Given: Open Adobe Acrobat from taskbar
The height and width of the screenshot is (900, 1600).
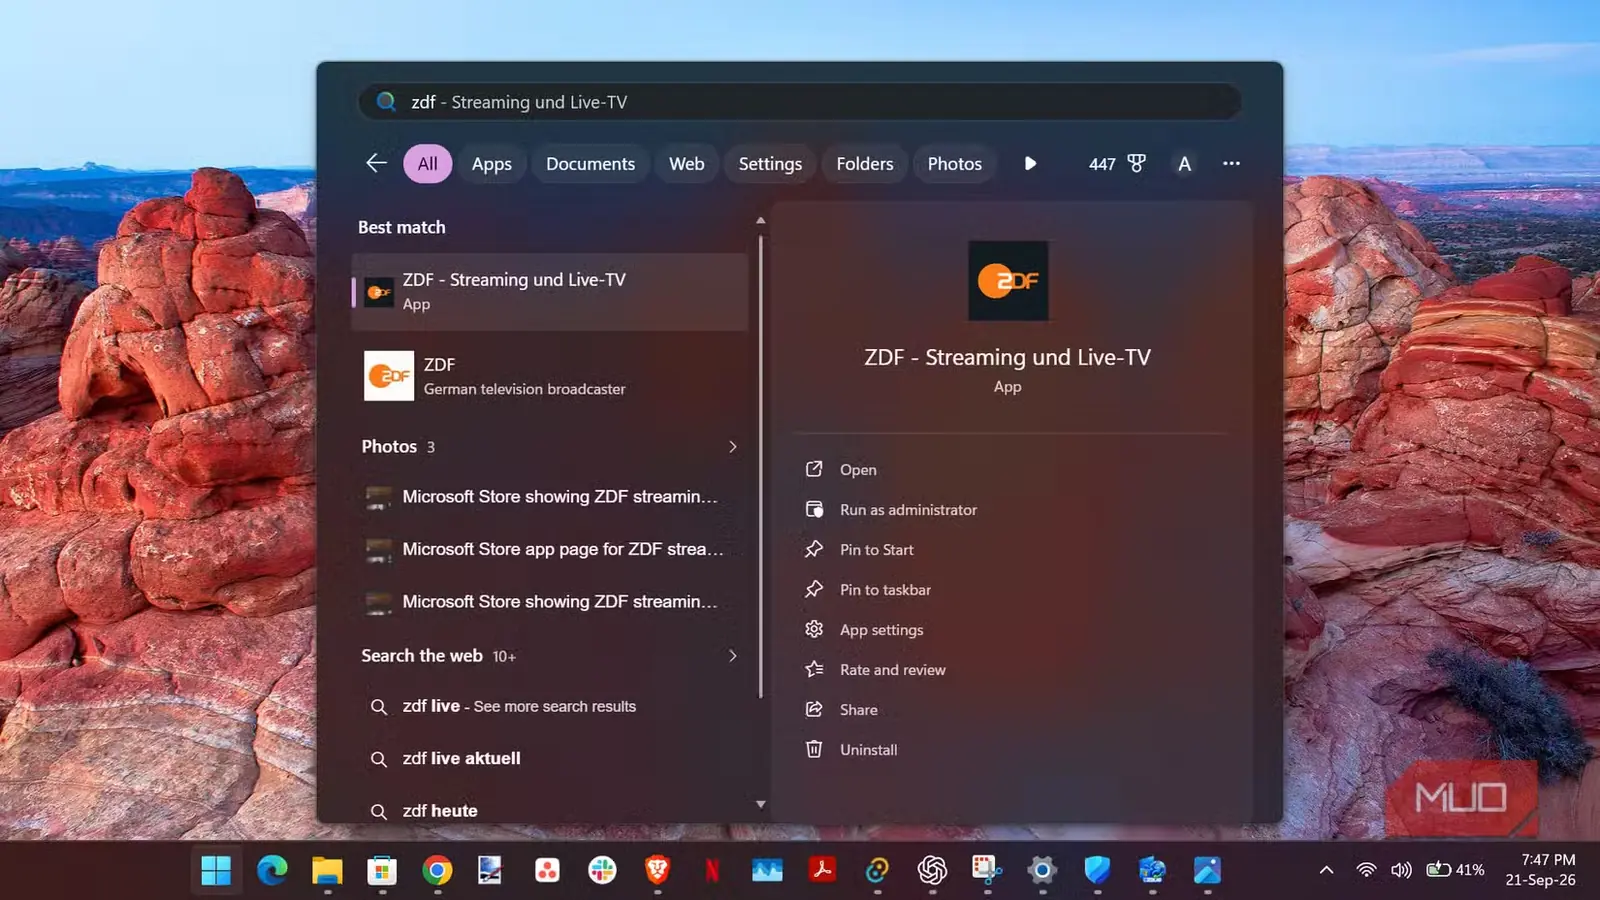Looking at the screenshot, I should 822,870.
